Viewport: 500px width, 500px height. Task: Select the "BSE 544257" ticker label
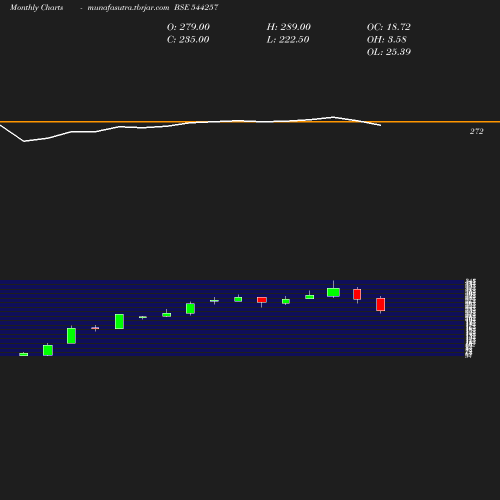click(x=196, y=7)
